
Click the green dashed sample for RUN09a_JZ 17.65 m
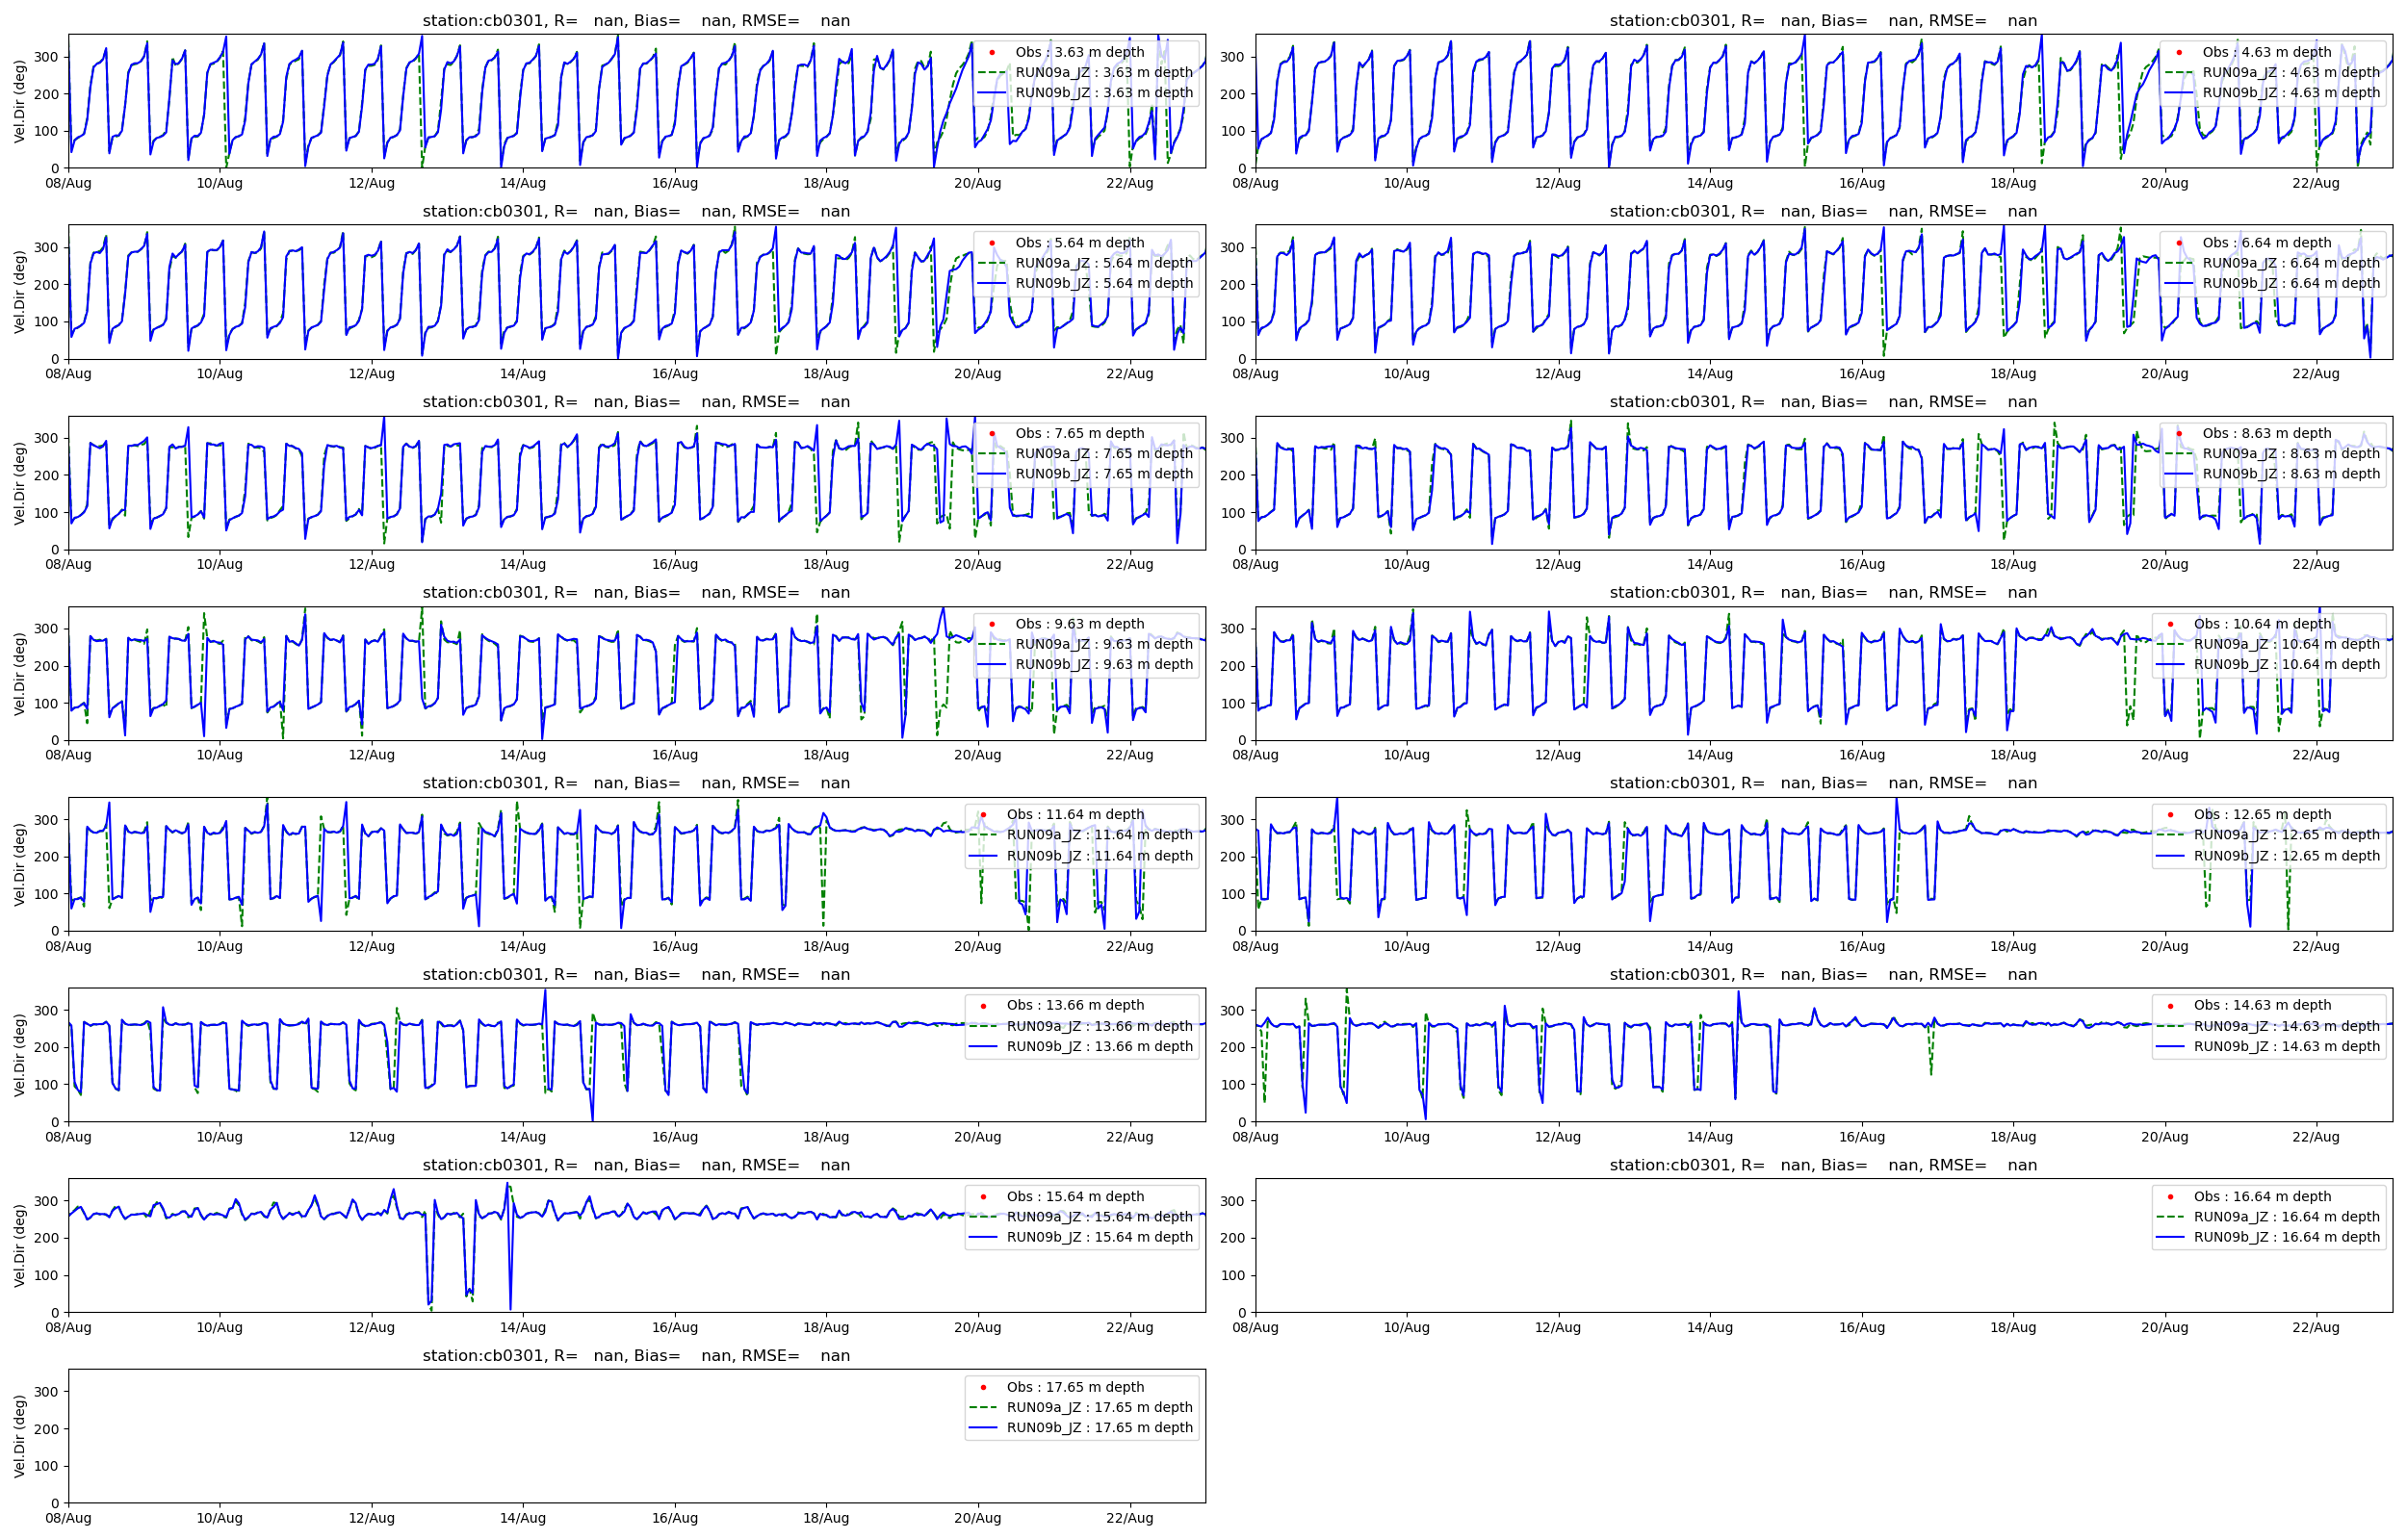click(982, 1407)
